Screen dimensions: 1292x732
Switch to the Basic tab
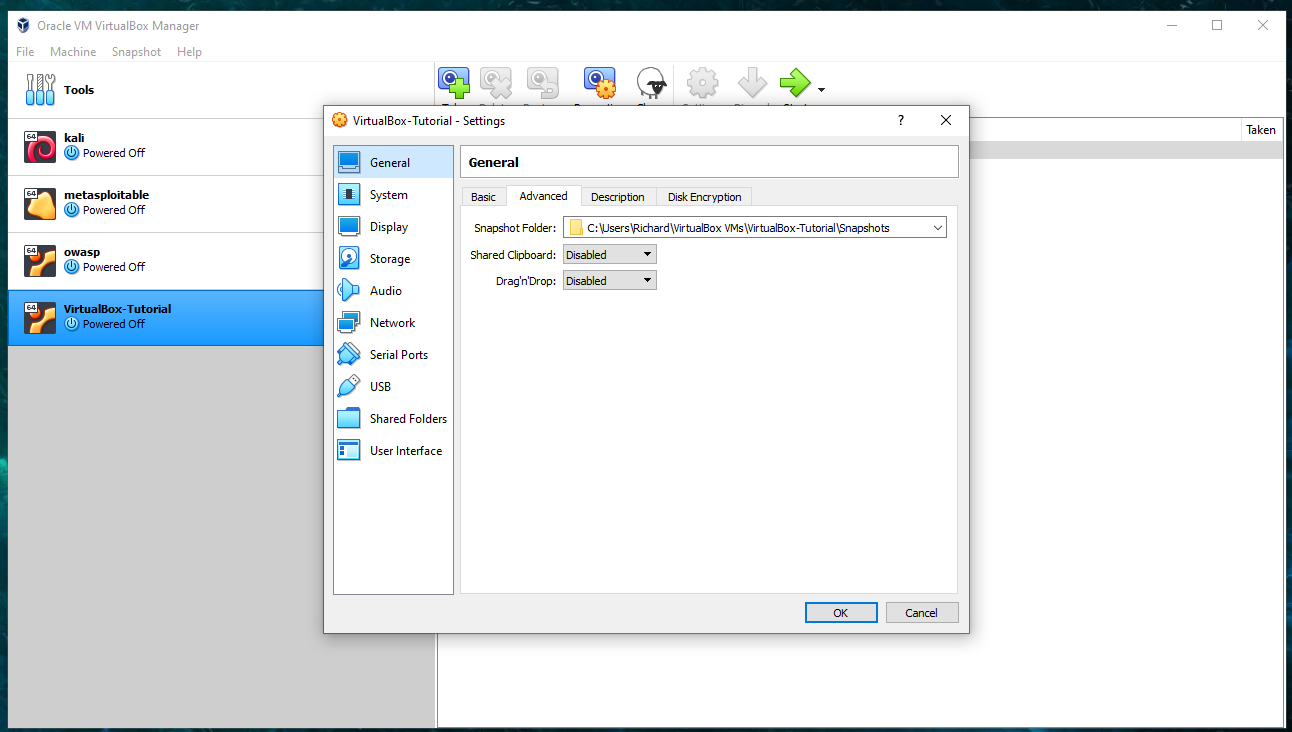(x=483, y=197)
